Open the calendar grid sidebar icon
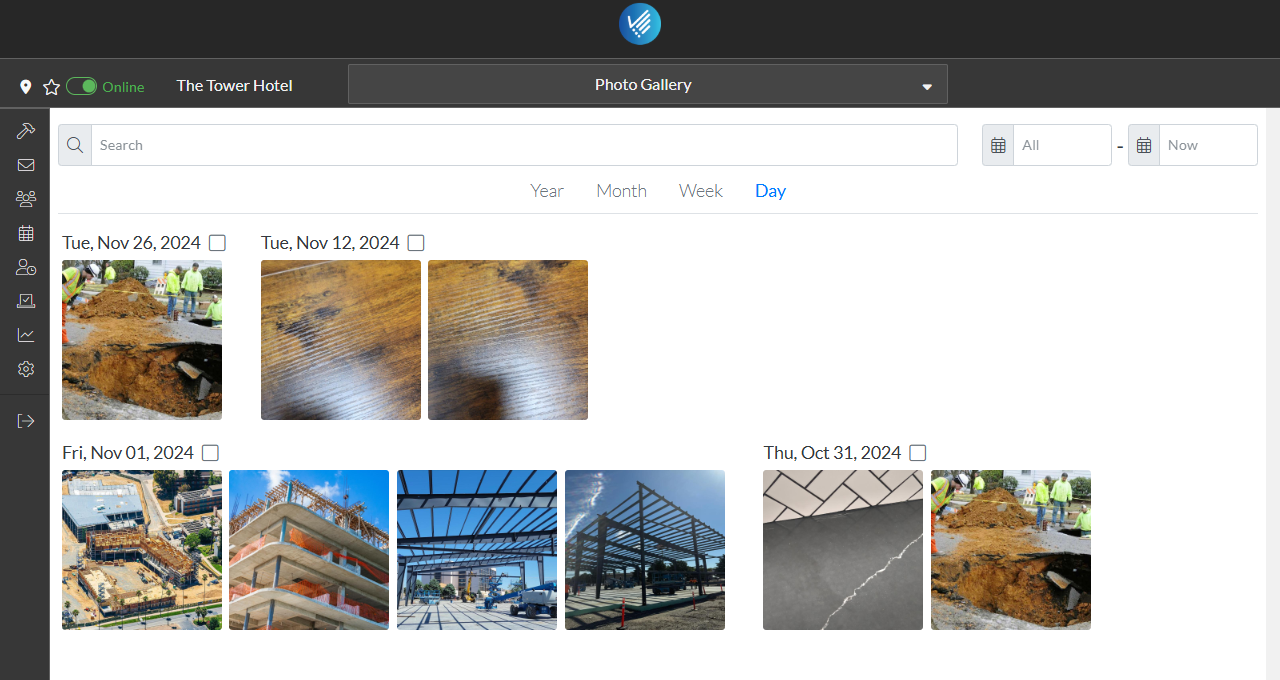Image resolution: width=1280 pixels, height=680 pixels. [x=26, y=233]
